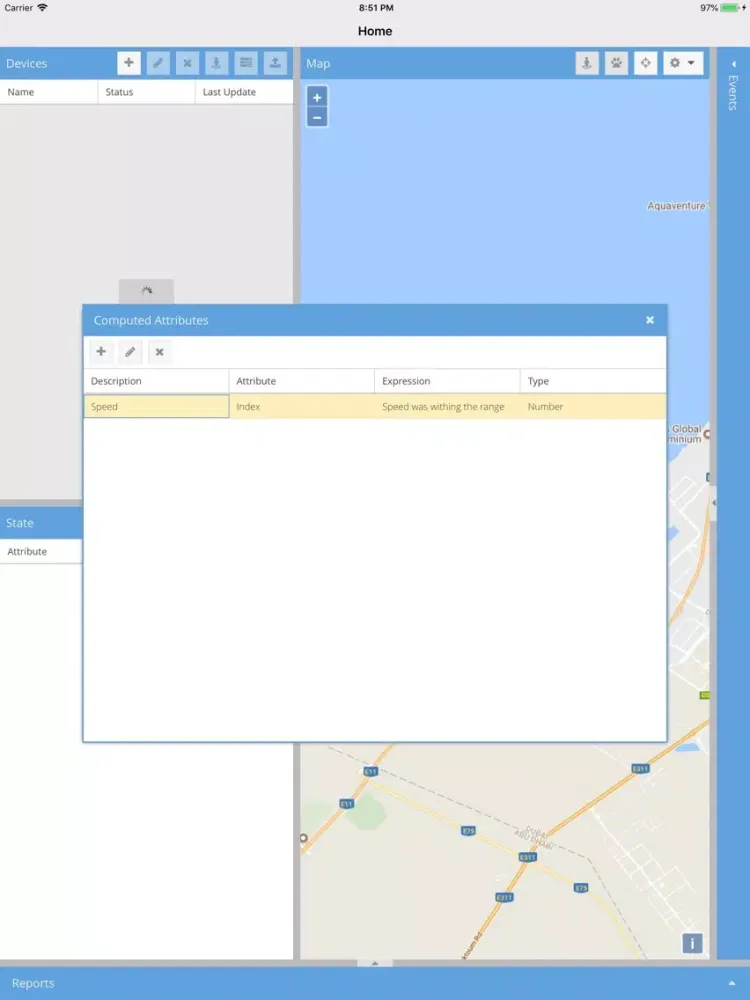Viewport: 750px width, 1000px height.
Task: Delete selected computed attribute
Action: click(159, 351)
